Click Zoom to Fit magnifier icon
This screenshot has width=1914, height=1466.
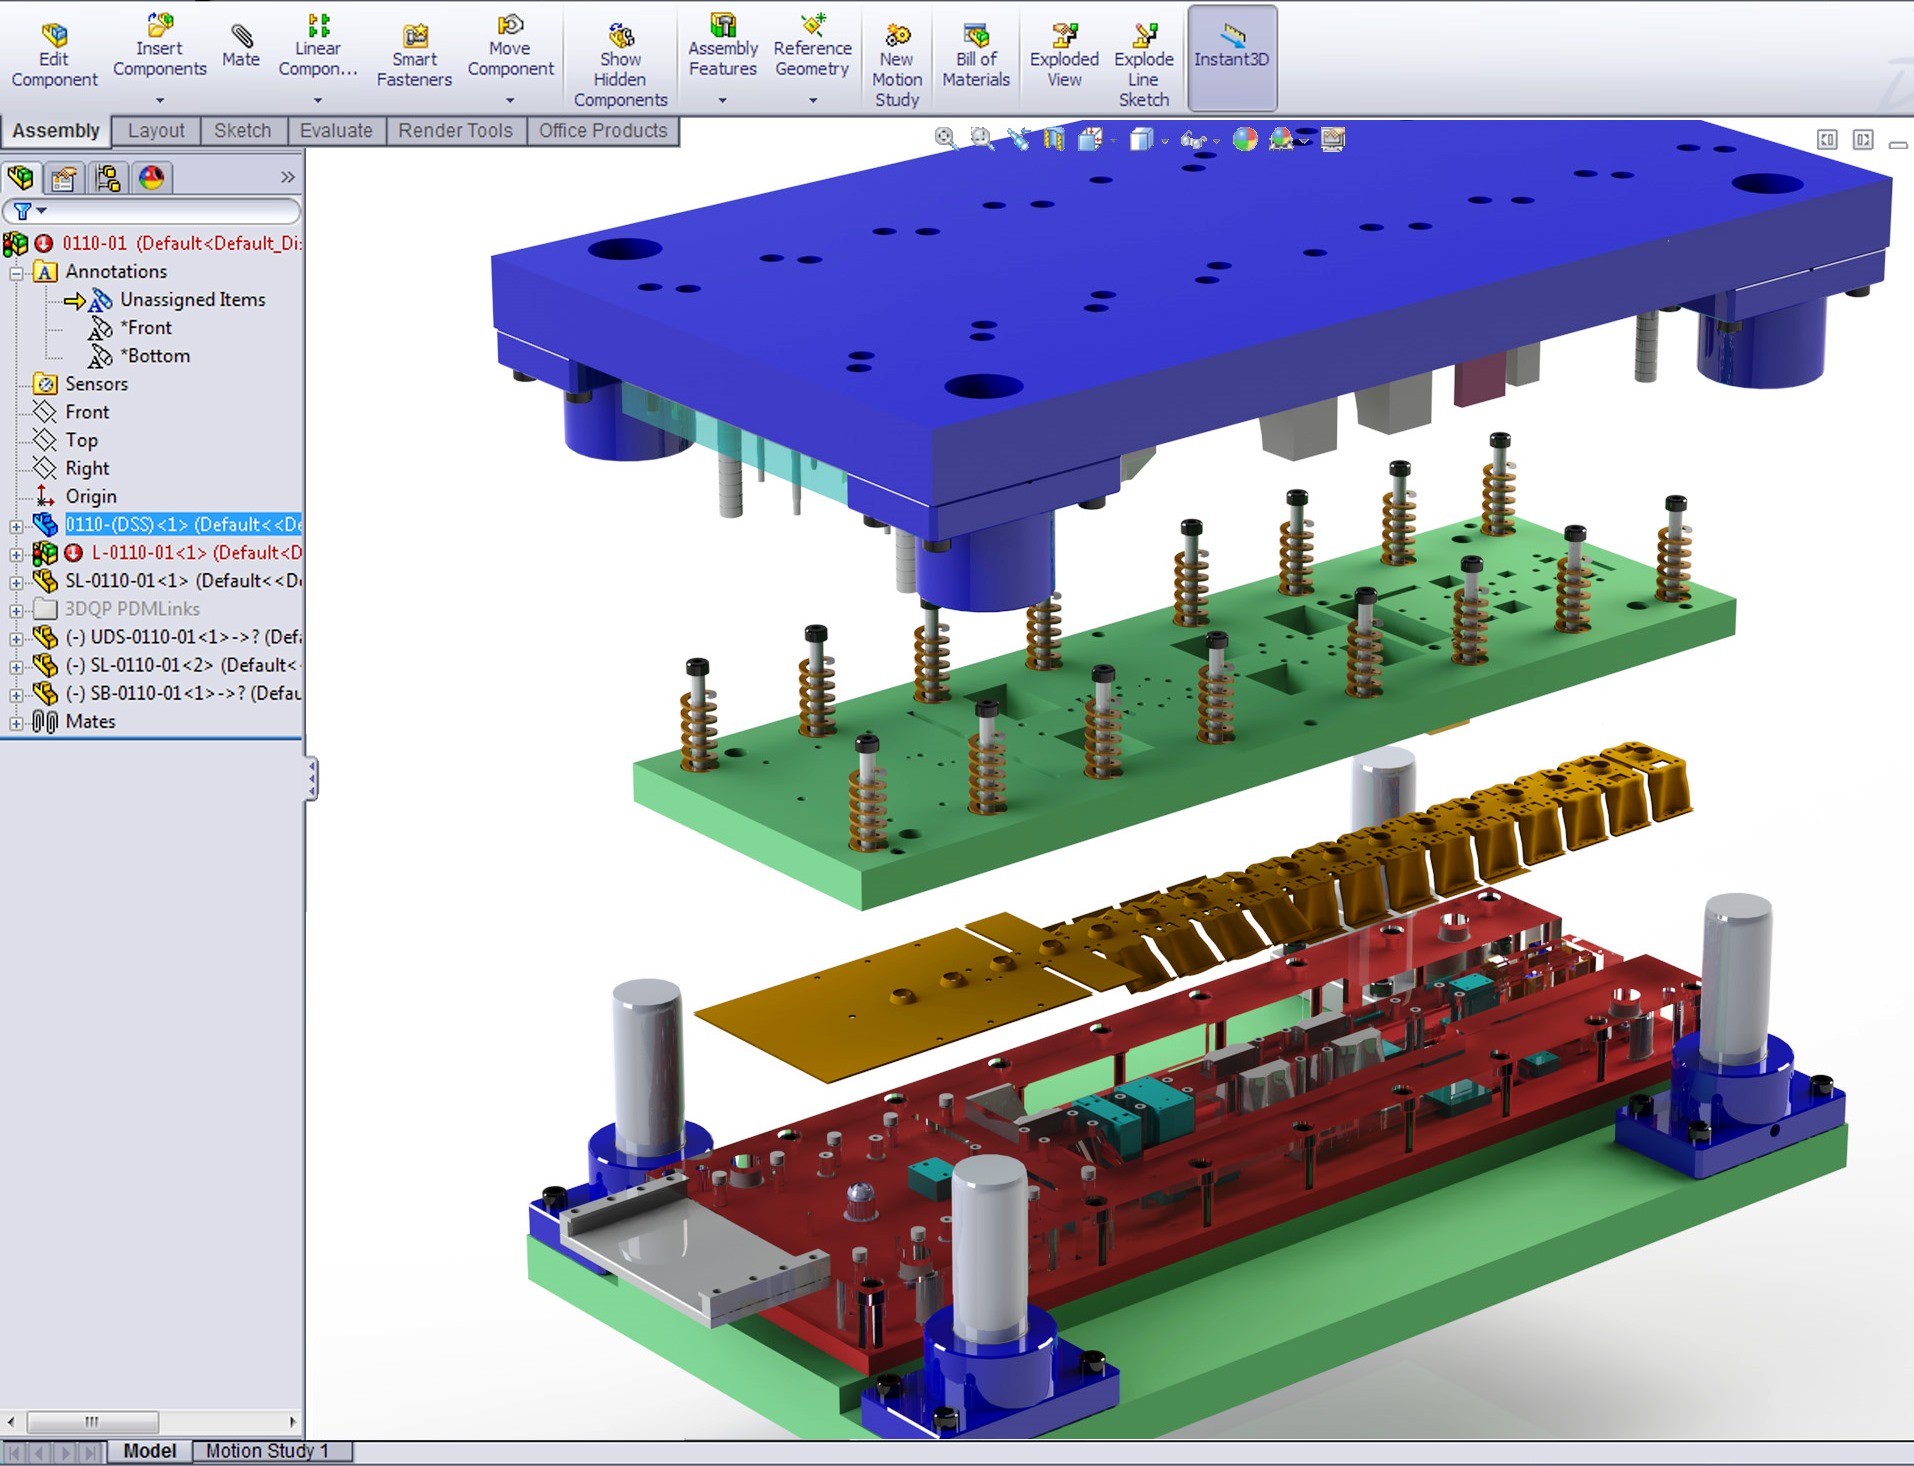click(x=945, y=138)
